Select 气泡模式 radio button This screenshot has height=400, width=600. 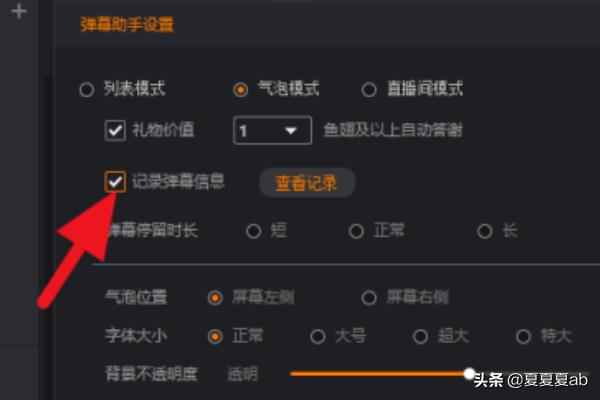[240, 90]
